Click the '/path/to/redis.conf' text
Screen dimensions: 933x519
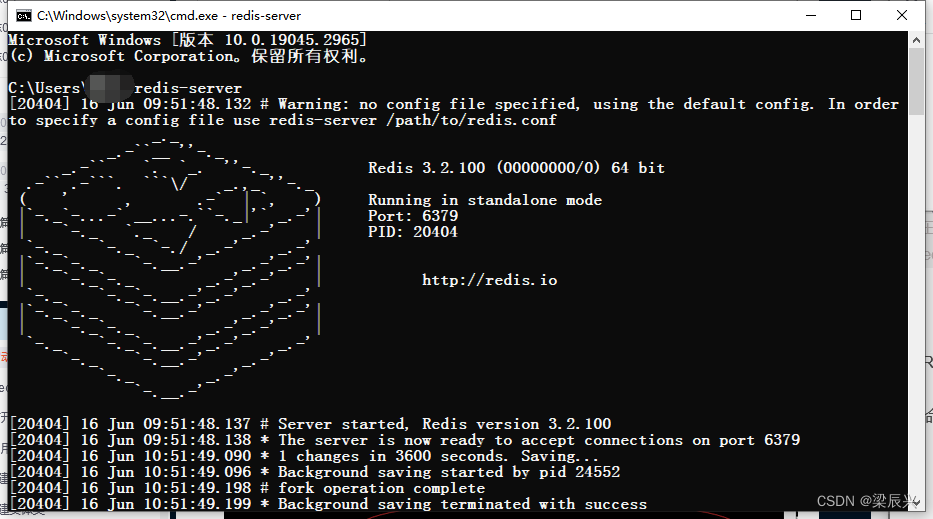click(x=471, y=120)
